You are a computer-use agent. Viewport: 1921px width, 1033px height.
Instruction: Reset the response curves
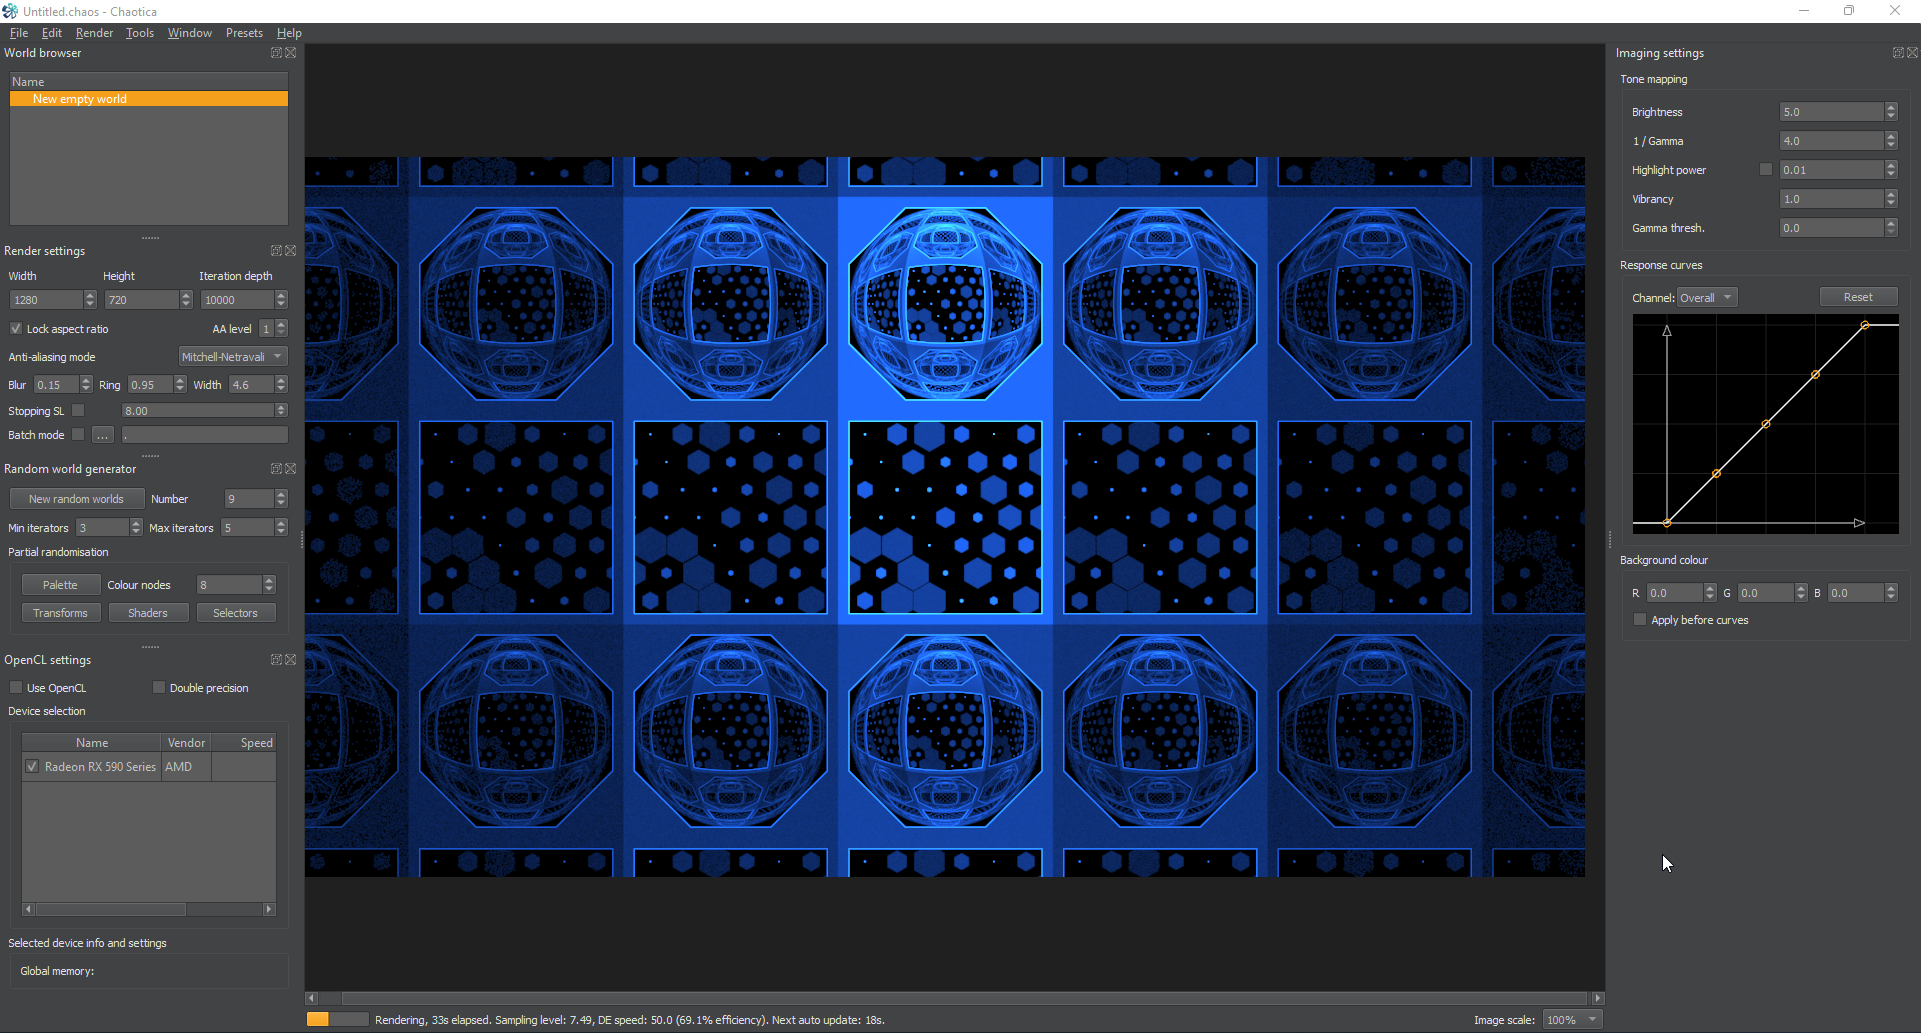[x=1858, y=297]
